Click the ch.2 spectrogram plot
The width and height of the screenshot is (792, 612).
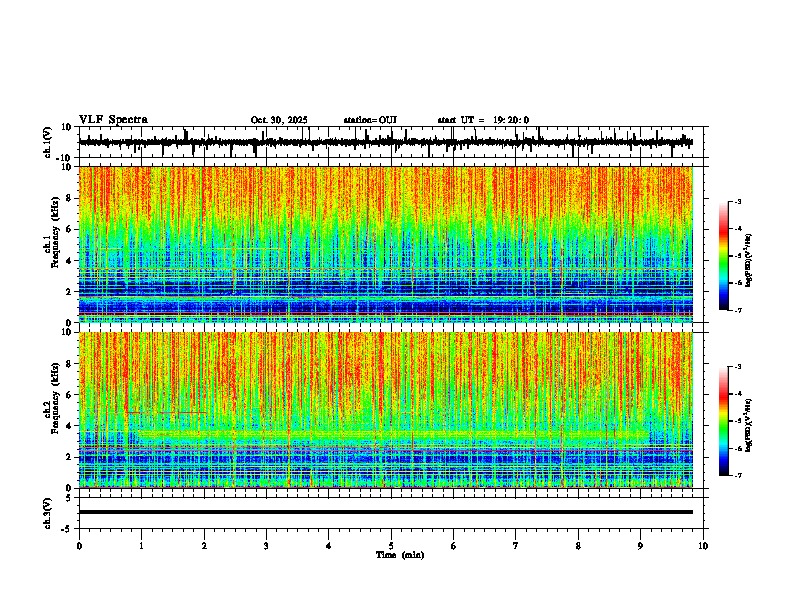(x=386, y=410)
